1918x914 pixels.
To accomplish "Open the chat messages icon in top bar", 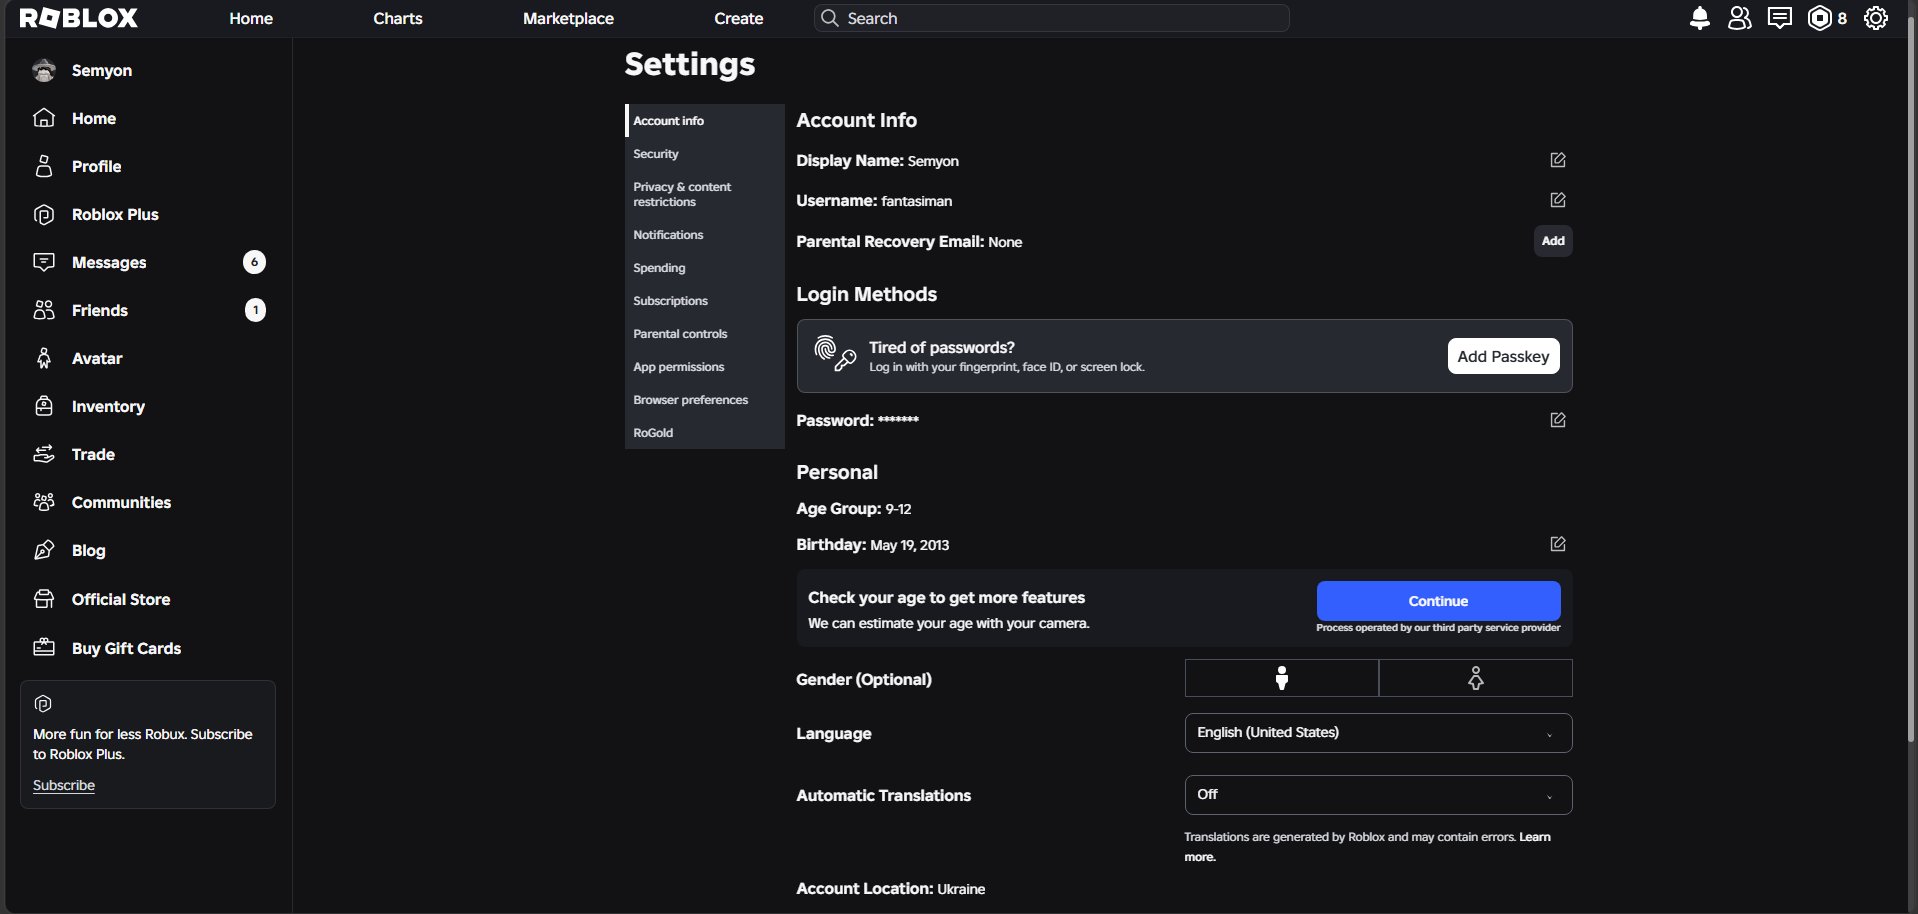I will [x=1780, y=18].
